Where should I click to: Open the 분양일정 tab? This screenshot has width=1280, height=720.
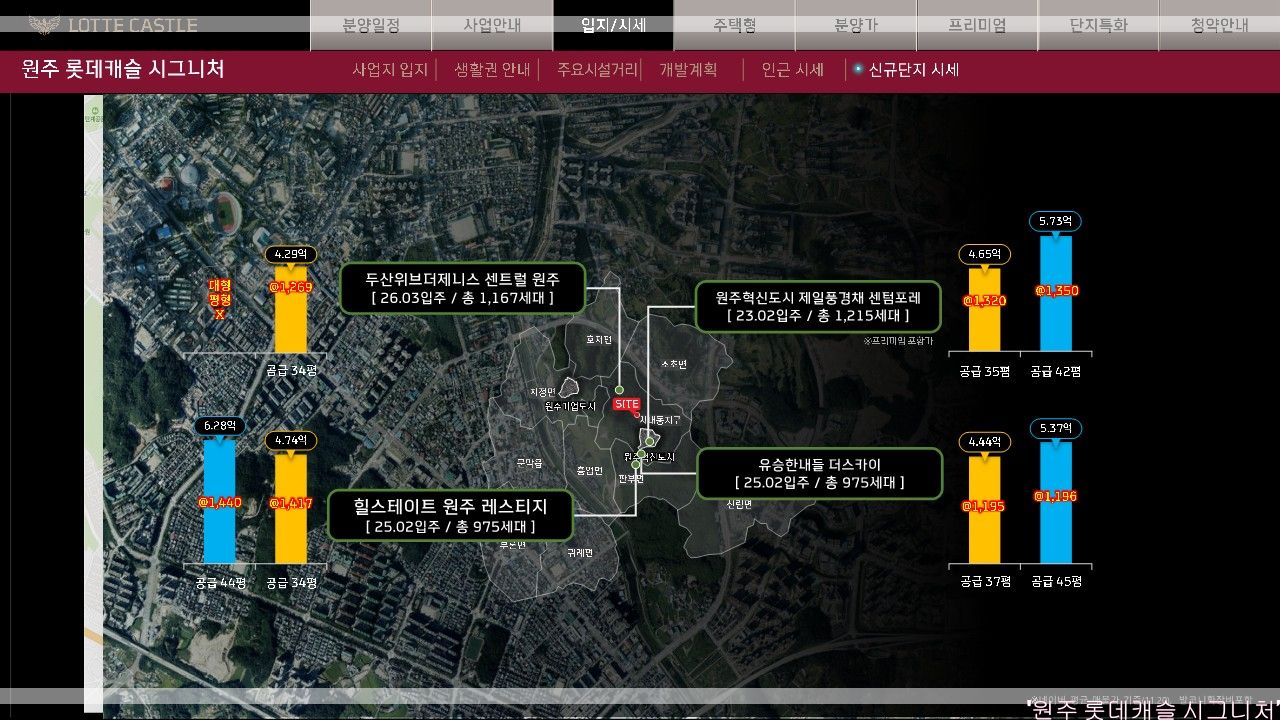pos(371,25)
